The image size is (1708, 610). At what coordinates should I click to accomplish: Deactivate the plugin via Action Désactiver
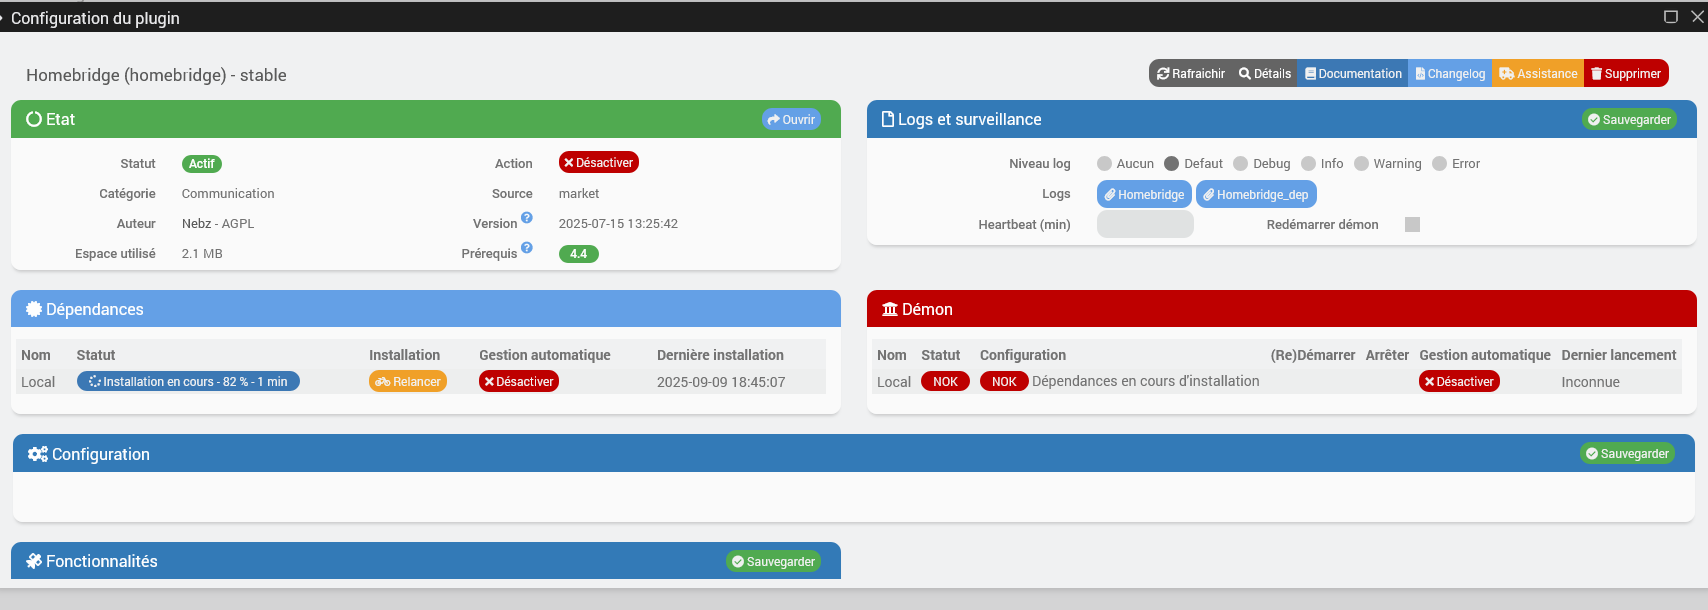point(599,163)
